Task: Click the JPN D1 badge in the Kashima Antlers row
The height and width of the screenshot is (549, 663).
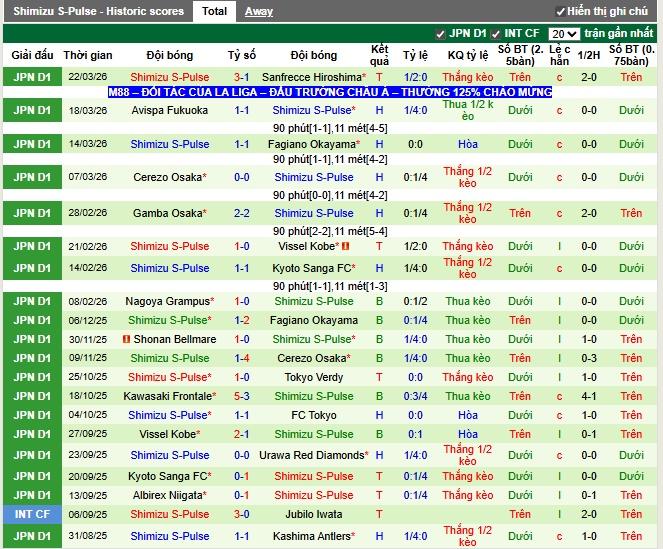Action: pos(32,536)
